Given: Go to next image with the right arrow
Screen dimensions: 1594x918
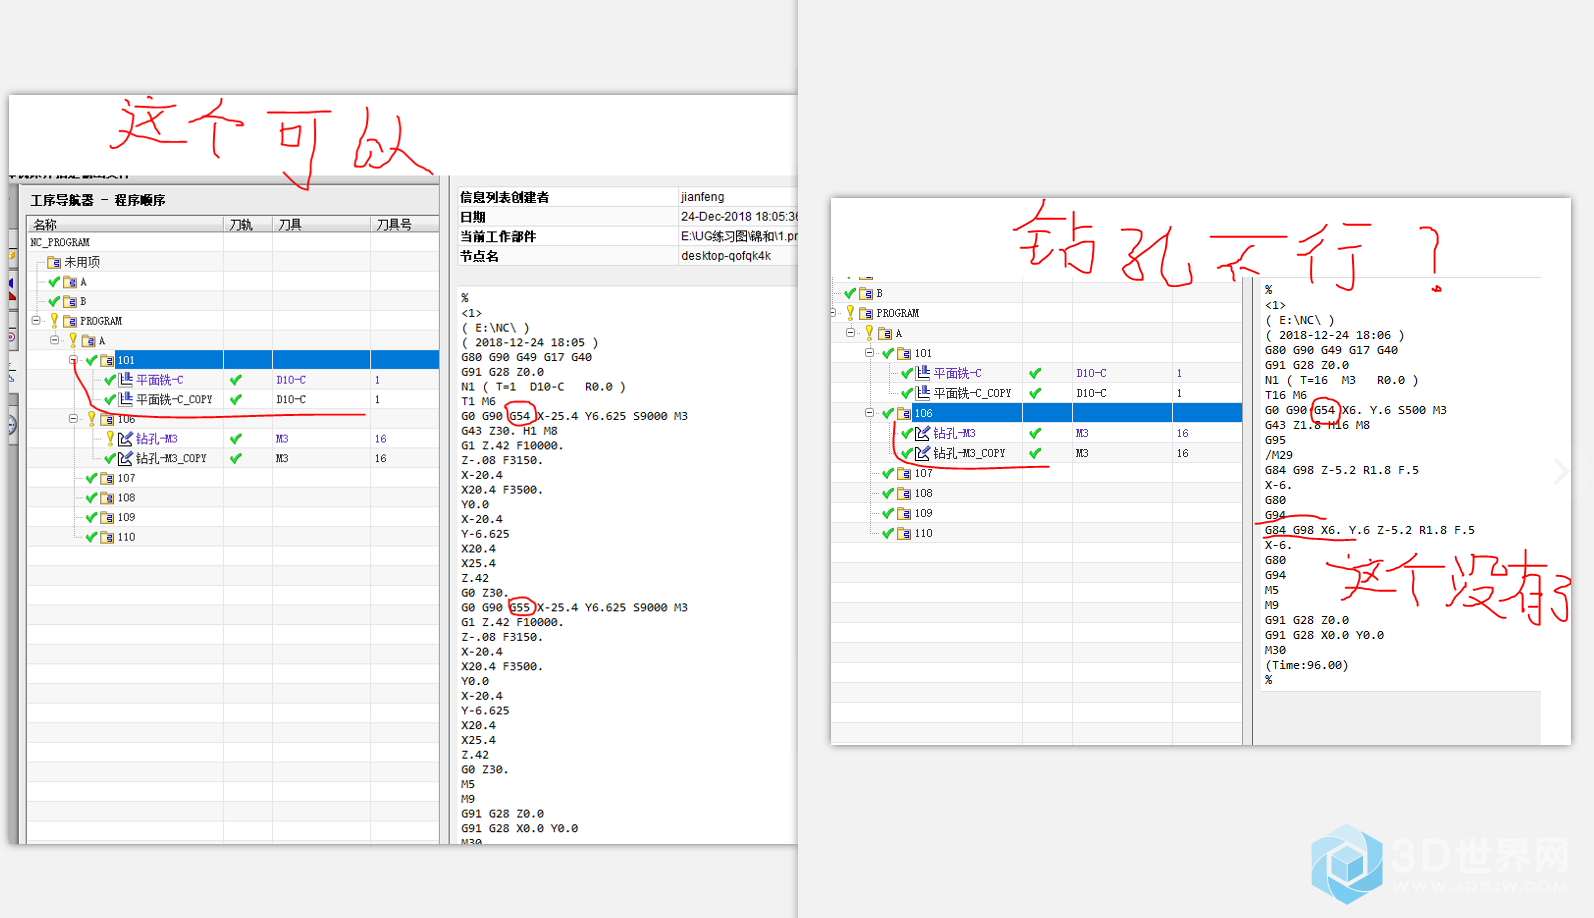Looking at the screenshot, I should [x=1561, y=471].
